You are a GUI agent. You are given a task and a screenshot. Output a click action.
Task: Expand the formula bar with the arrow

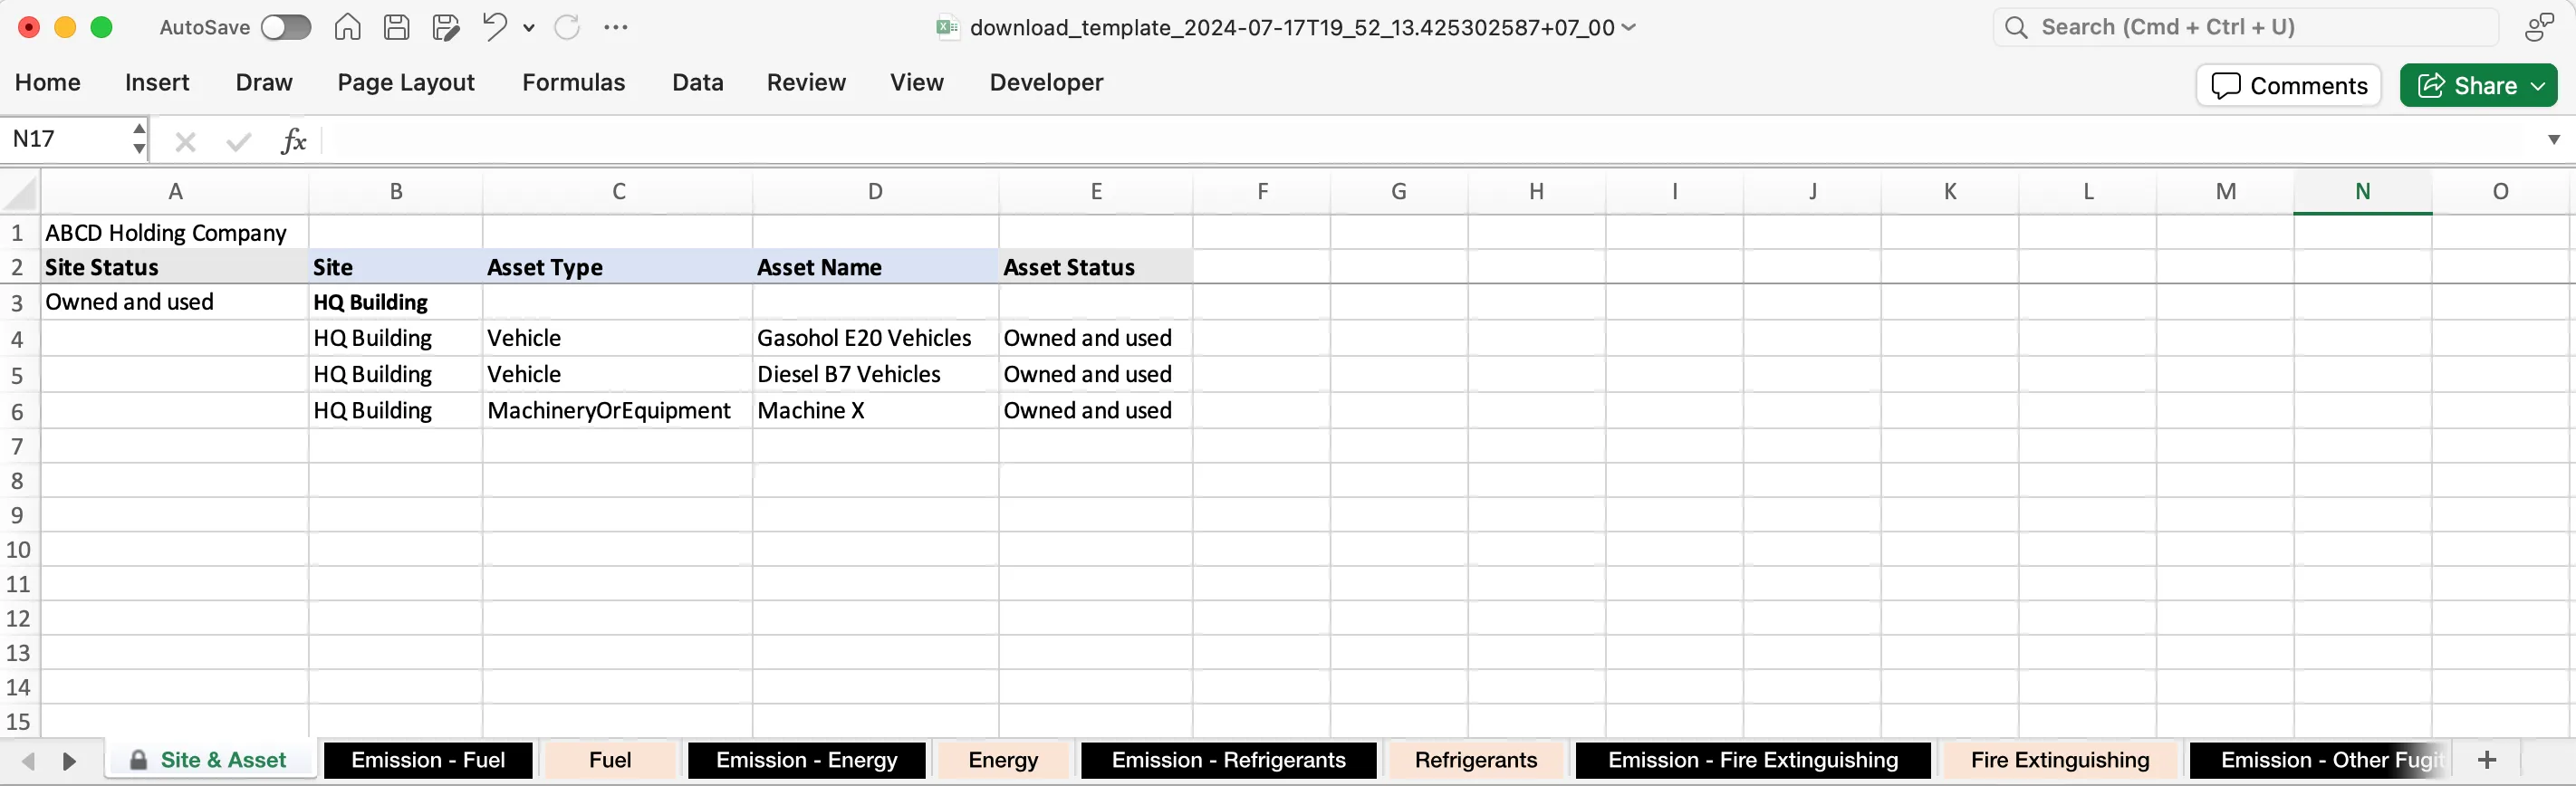[2553, 140]
